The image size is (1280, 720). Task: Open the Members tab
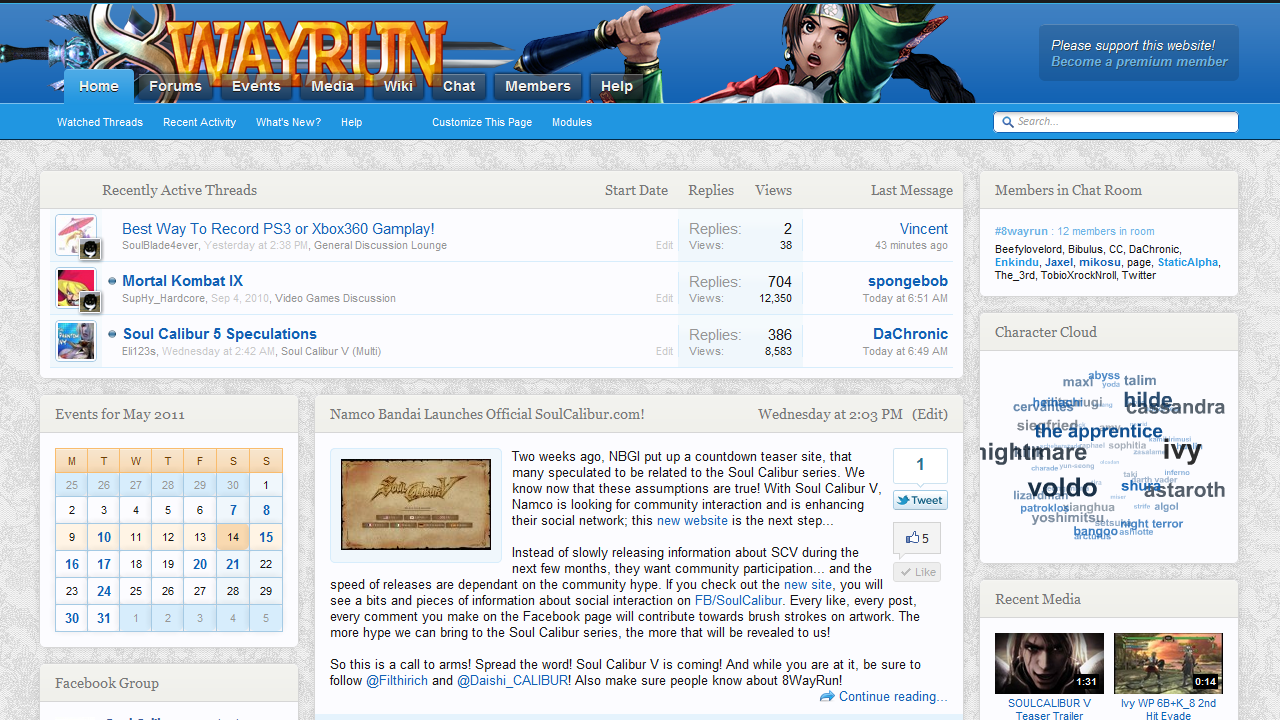coord(538,86)
